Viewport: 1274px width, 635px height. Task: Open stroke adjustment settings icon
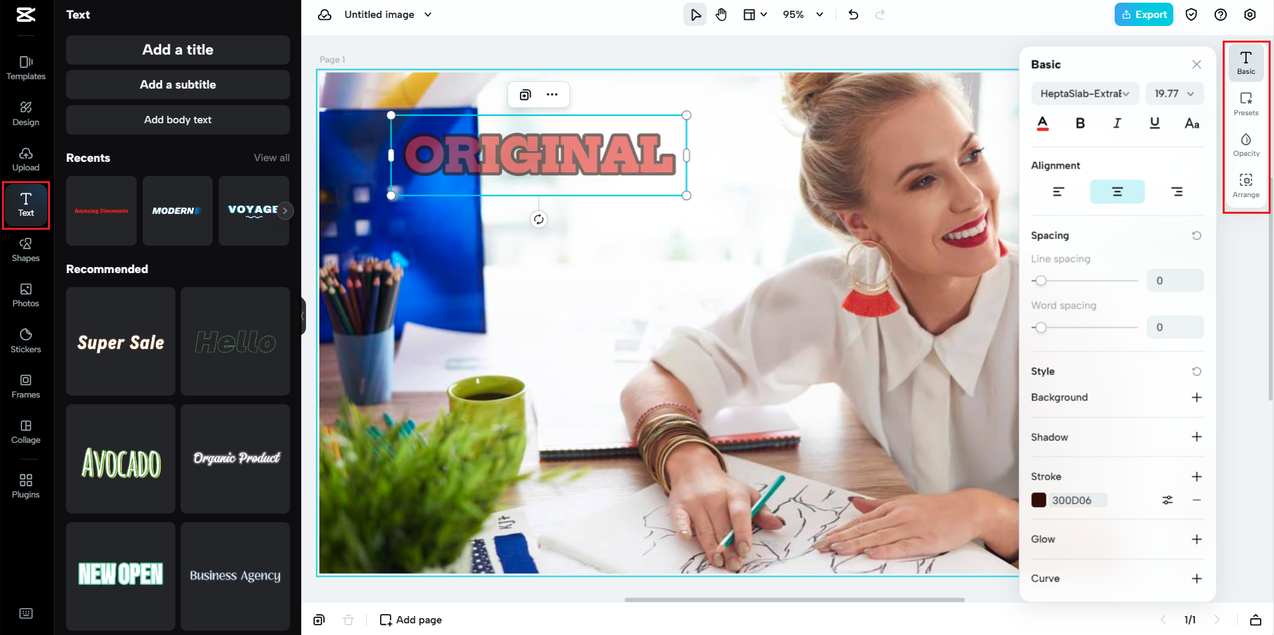(1167, 500)
